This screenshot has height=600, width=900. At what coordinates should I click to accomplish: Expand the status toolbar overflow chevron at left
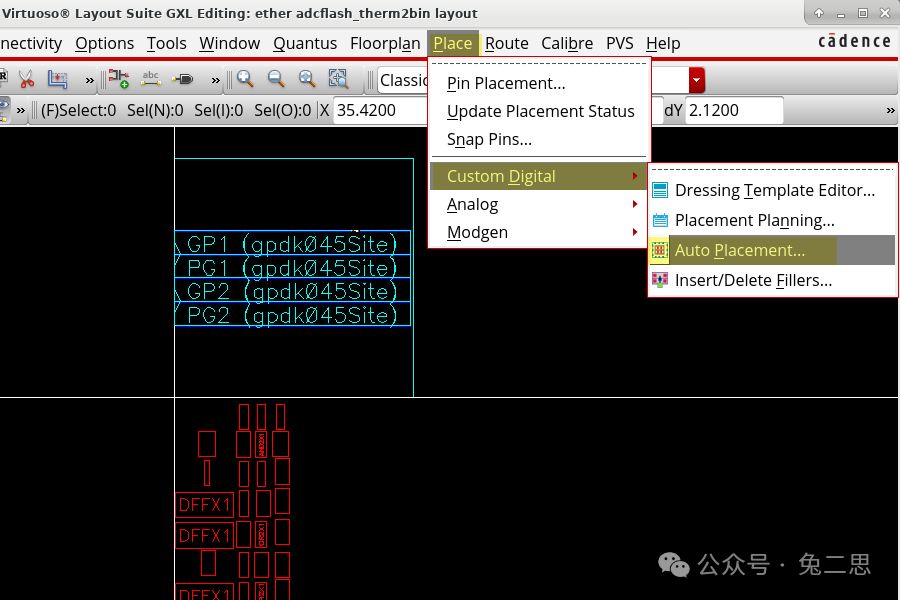click(21, 110)
